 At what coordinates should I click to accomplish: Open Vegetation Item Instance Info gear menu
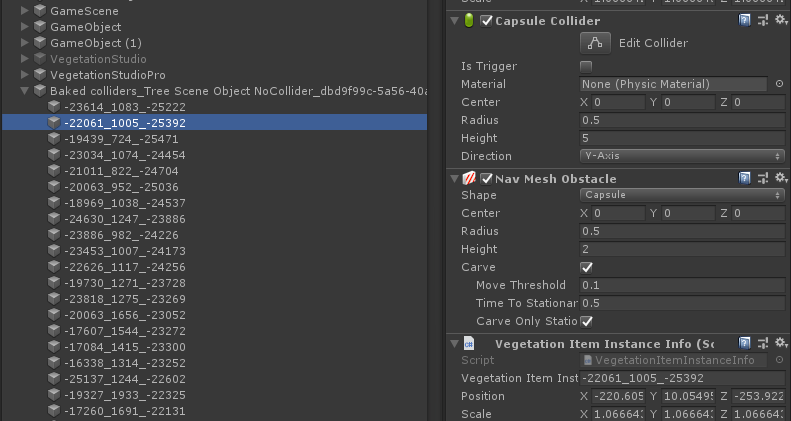779,343
